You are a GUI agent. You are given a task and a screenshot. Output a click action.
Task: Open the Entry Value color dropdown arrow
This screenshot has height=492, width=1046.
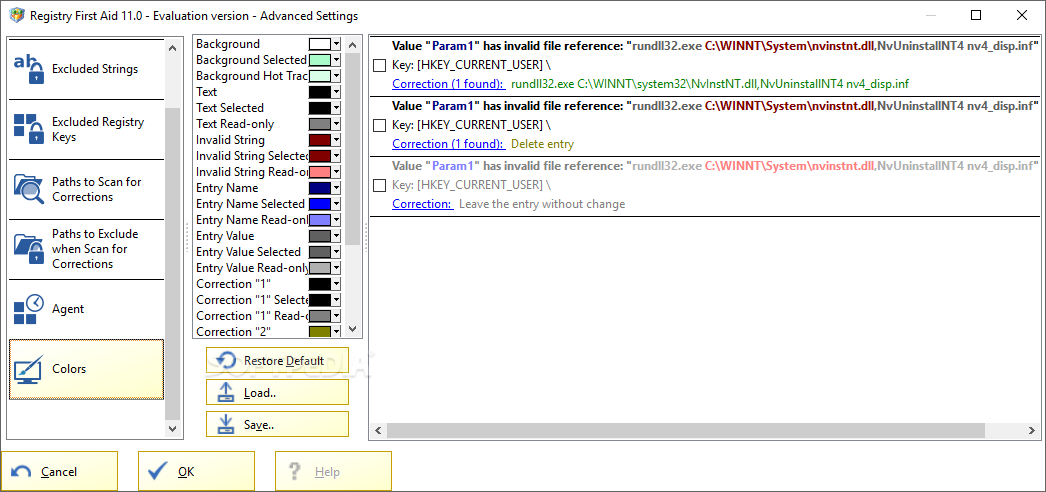pos(336,236)
